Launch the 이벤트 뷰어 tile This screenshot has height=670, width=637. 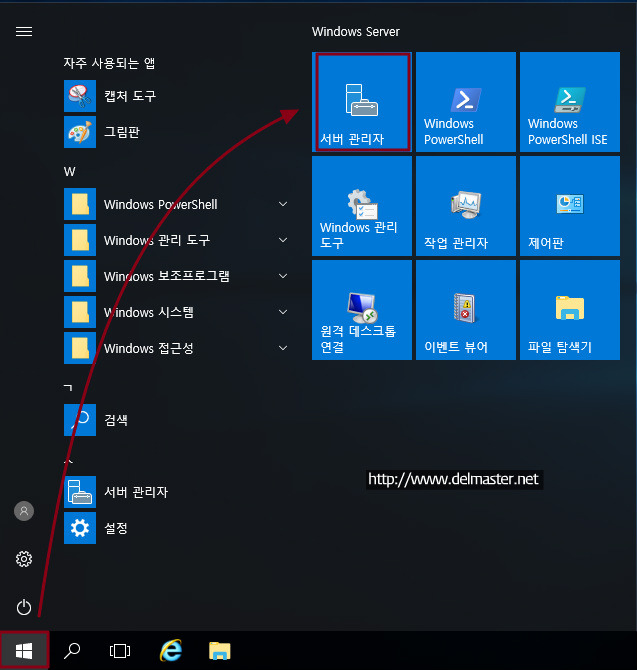(x=466, y=310)
